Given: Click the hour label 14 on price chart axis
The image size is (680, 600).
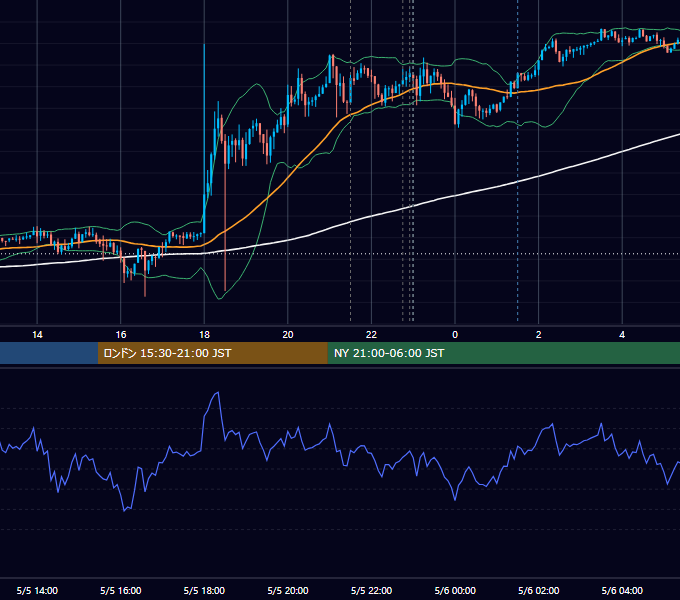Looking at the screenshot, I should pyautogui.click(x=37, y=334).
